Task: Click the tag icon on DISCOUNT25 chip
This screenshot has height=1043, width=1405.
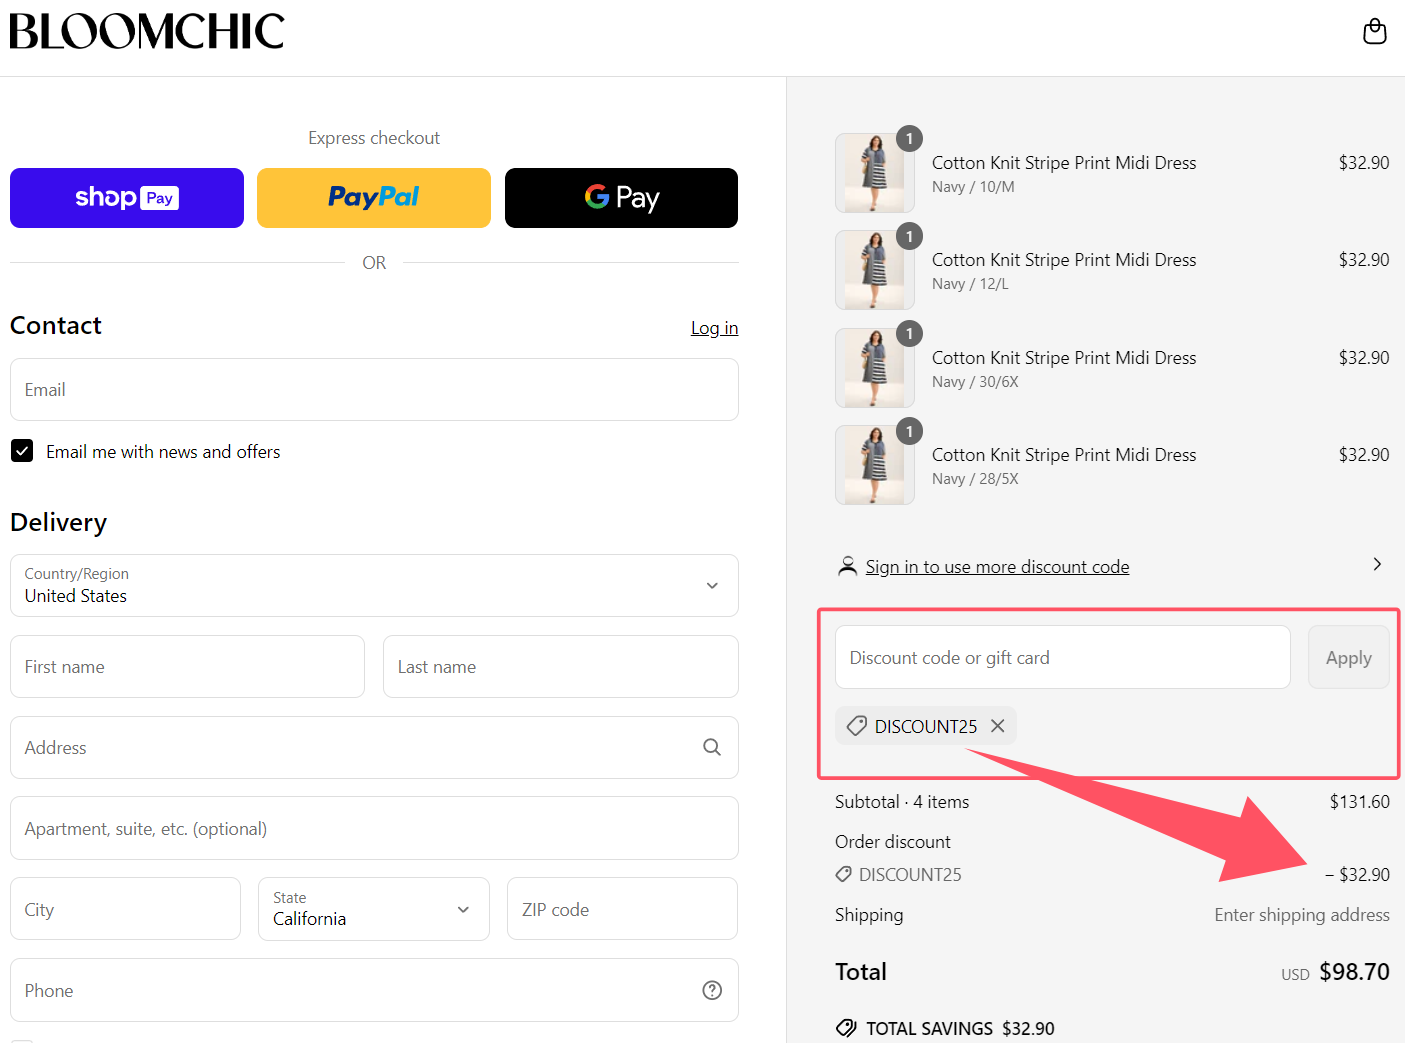Action: click(x=857, y=726)
